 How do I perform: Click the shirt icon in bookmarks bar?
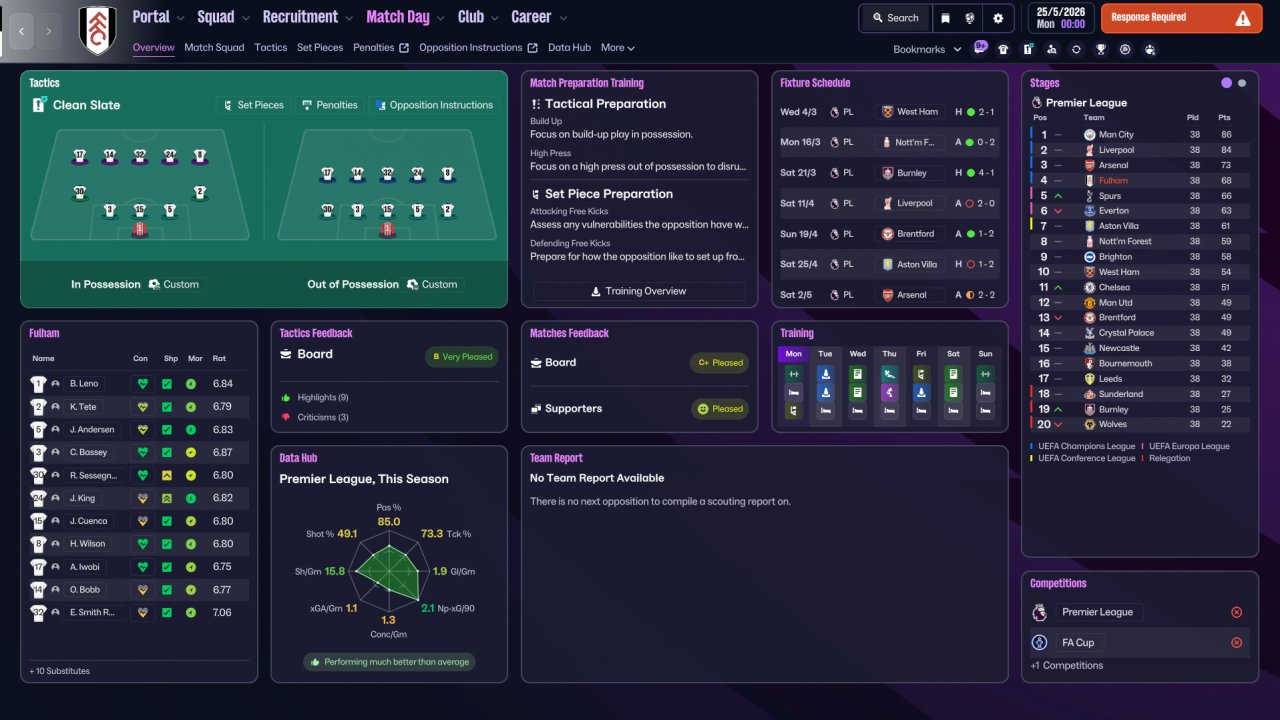pyautogui.click(x=1003, y=49)
